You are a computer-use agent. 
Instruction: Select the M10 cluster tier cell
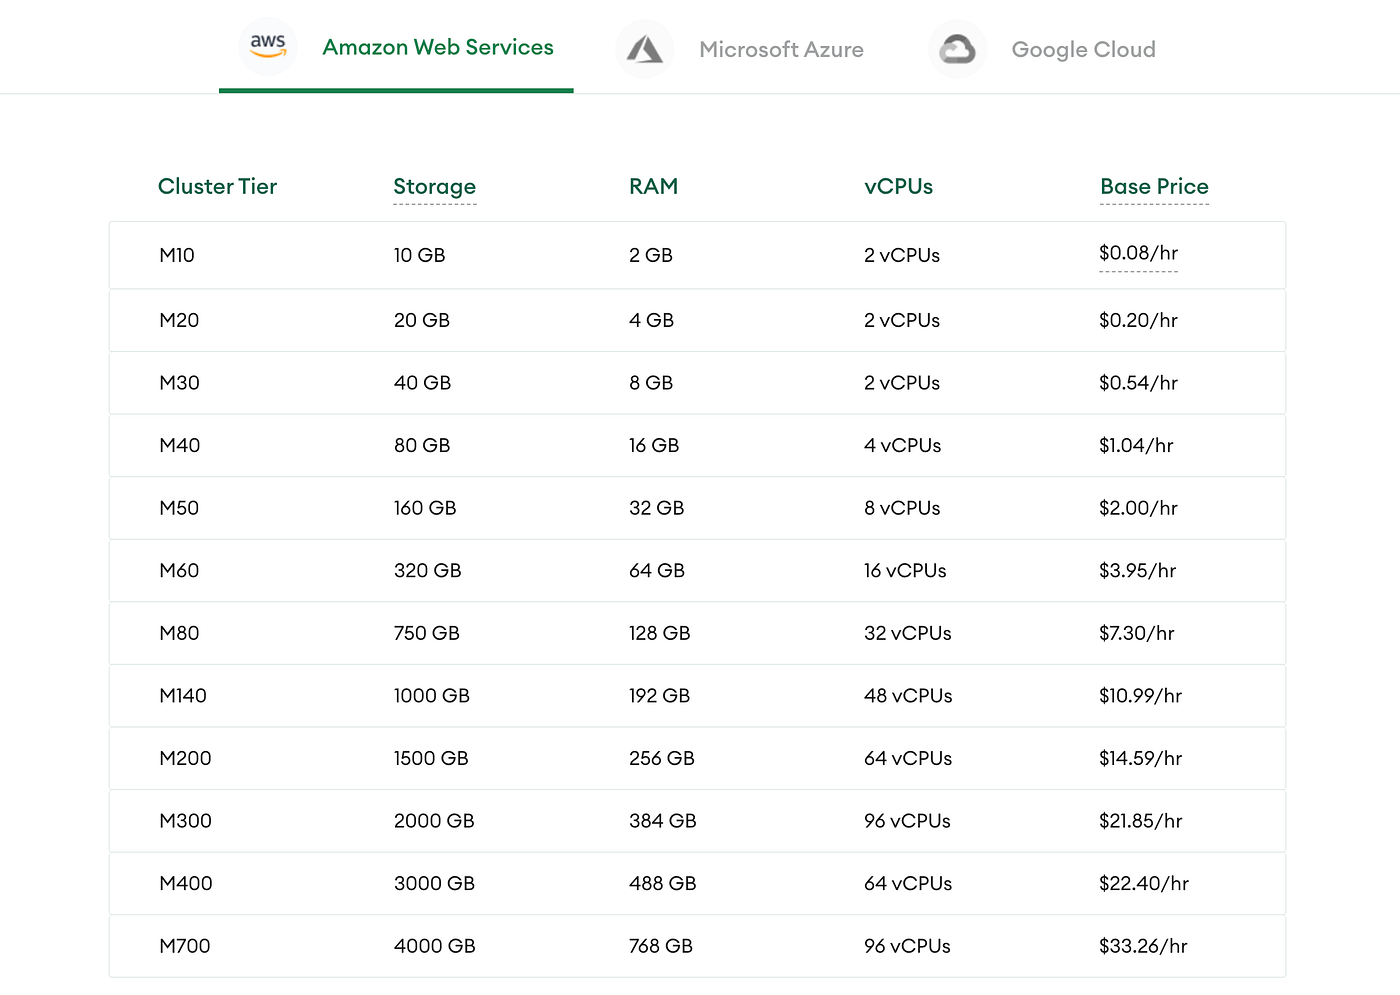click(x=177, y=255)
